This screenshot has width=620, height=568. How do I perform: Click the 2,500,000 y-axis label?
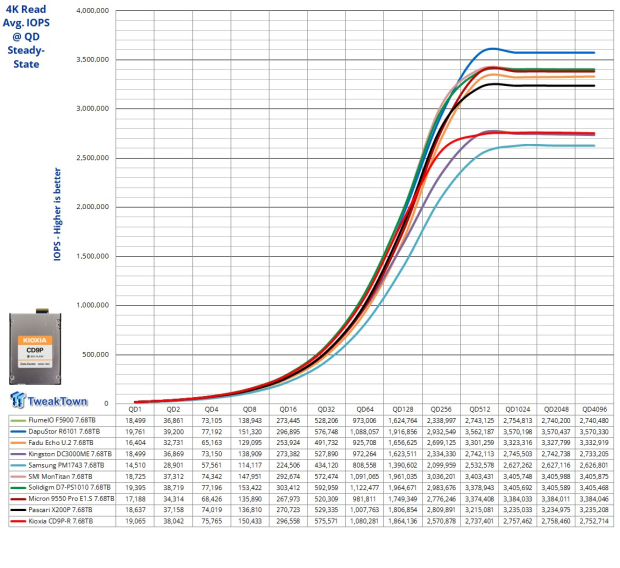pos(93,158)
